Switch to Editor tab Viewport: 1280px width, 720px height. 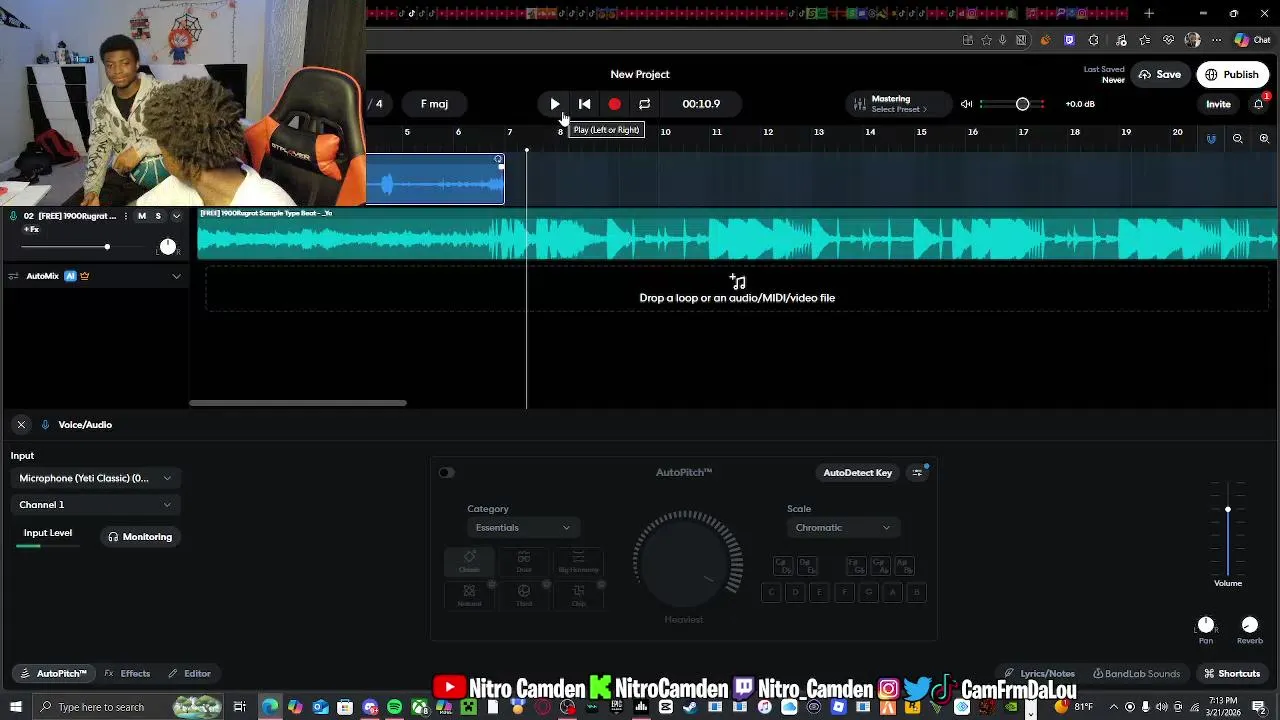(190, 674)
